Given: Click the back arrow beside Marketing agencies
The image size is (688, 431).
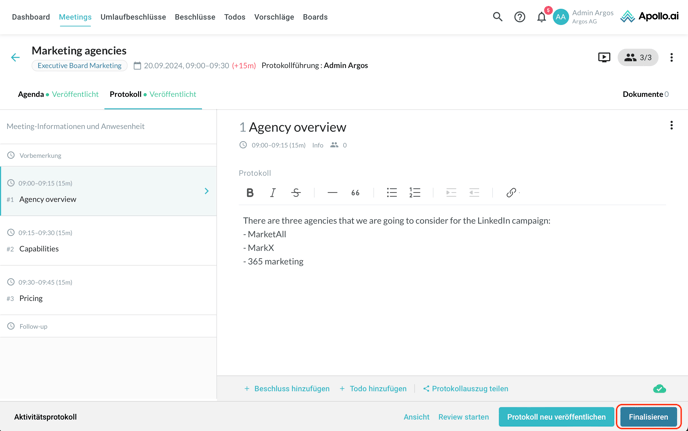Looking at the screenshot, I should pos(15,58).
